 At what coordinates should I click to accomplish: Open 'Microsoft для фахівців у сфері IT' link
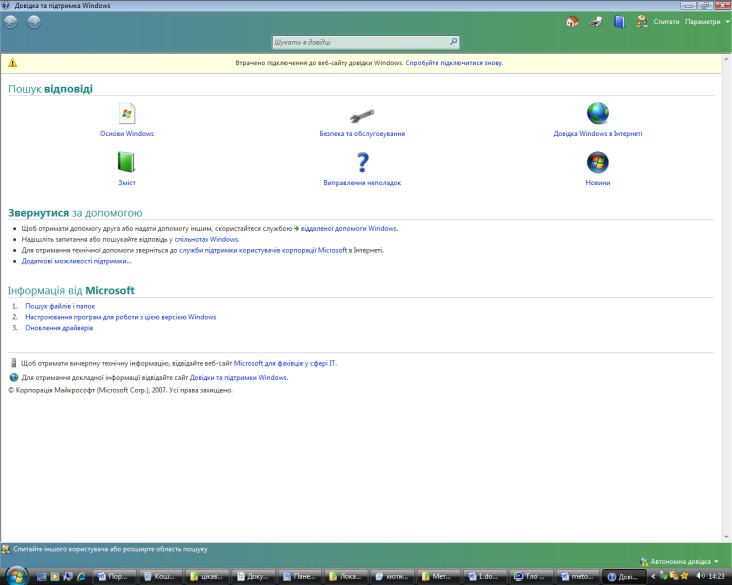(285, 363)
